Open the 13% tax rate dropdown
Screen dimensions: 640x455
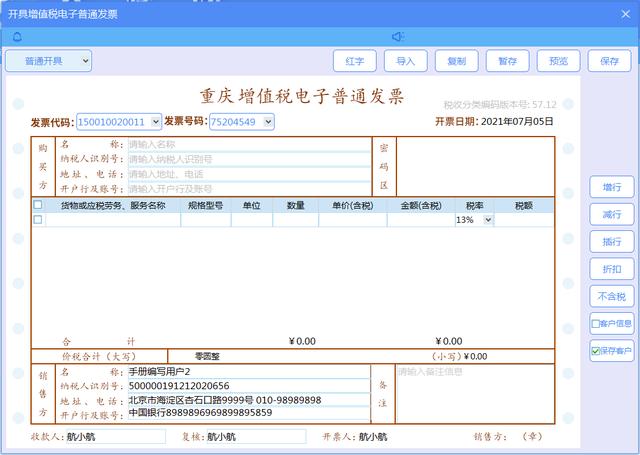488,220
